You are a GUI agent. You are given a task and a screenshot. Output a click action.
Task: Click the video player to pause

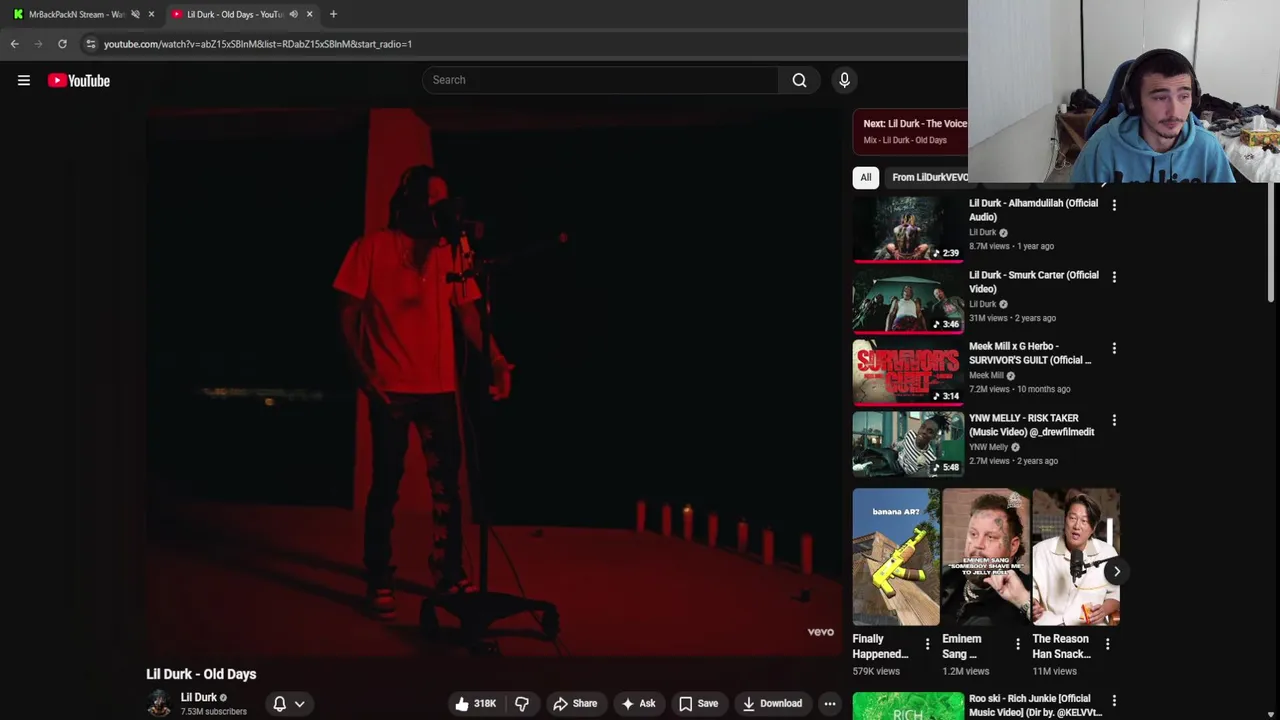click(494, 380)
